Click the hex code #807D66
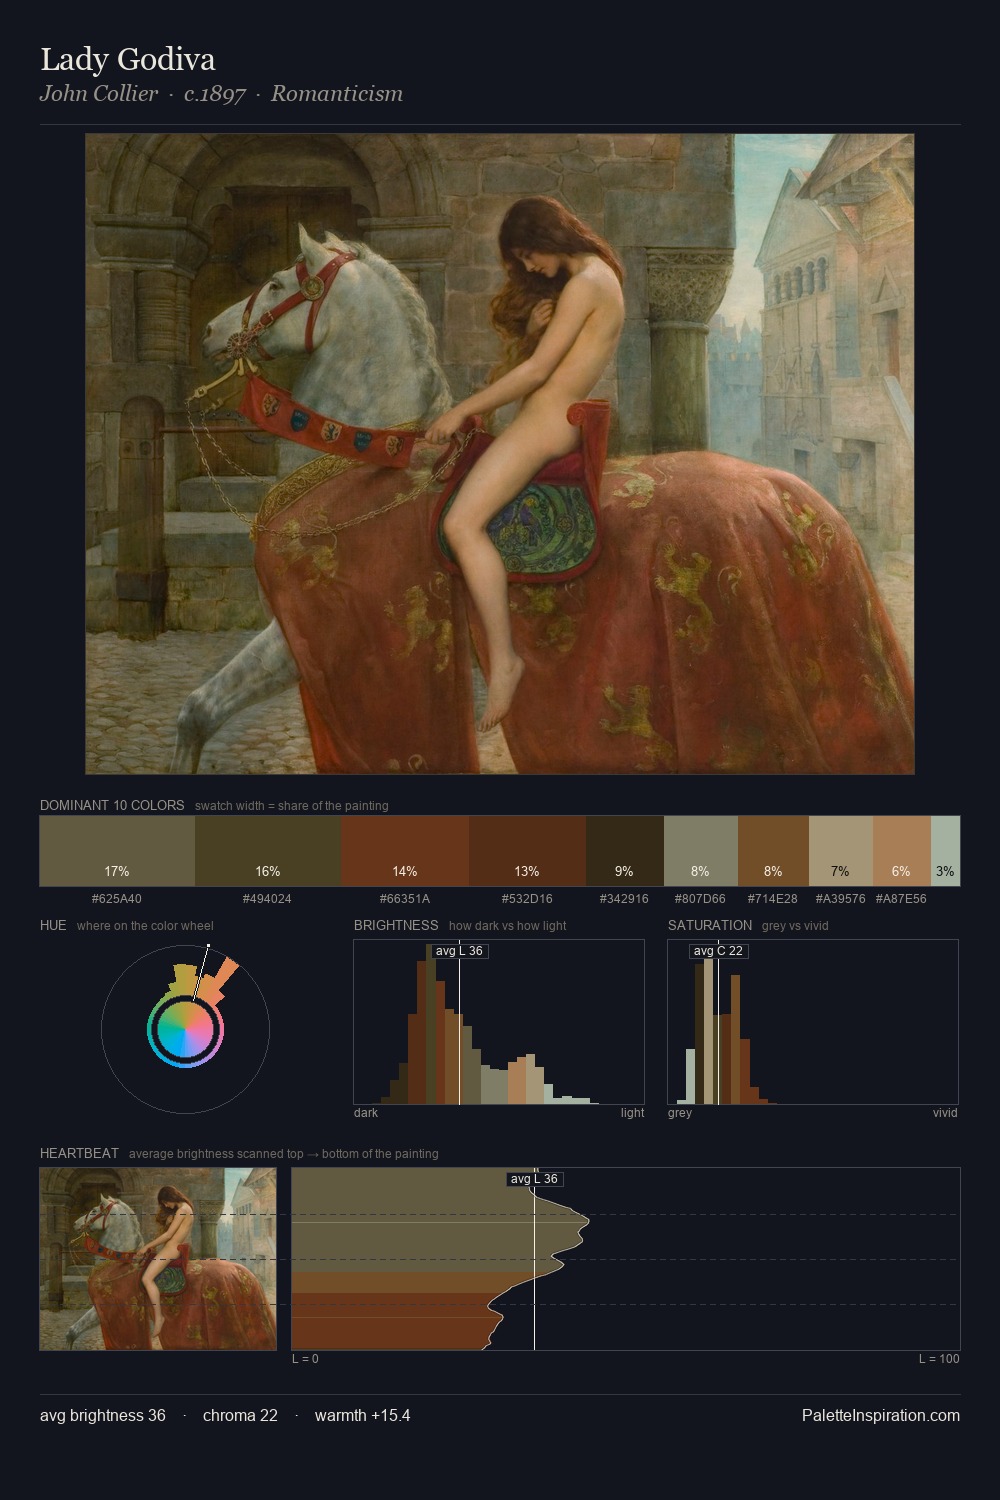 (x=701, y=899)
